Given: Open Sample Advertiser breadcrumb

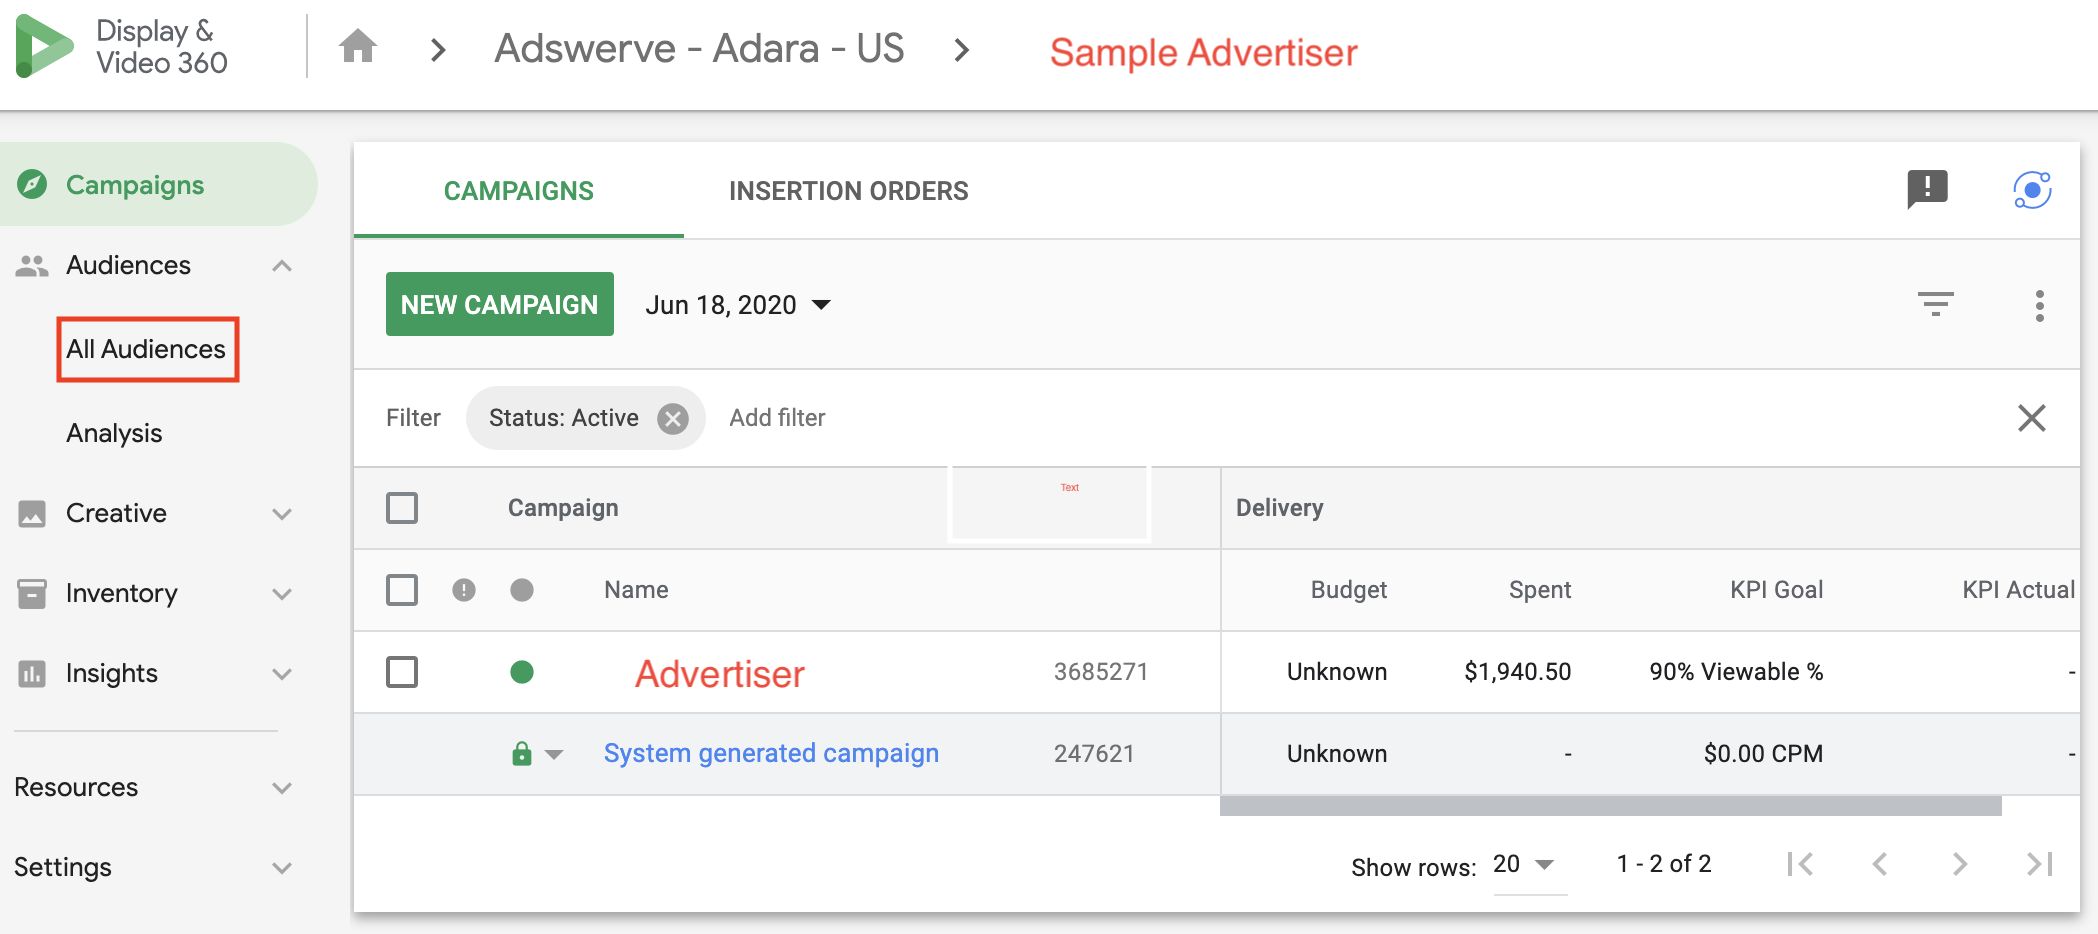Looking at the screenshot, I should [x=1203, y=52].
